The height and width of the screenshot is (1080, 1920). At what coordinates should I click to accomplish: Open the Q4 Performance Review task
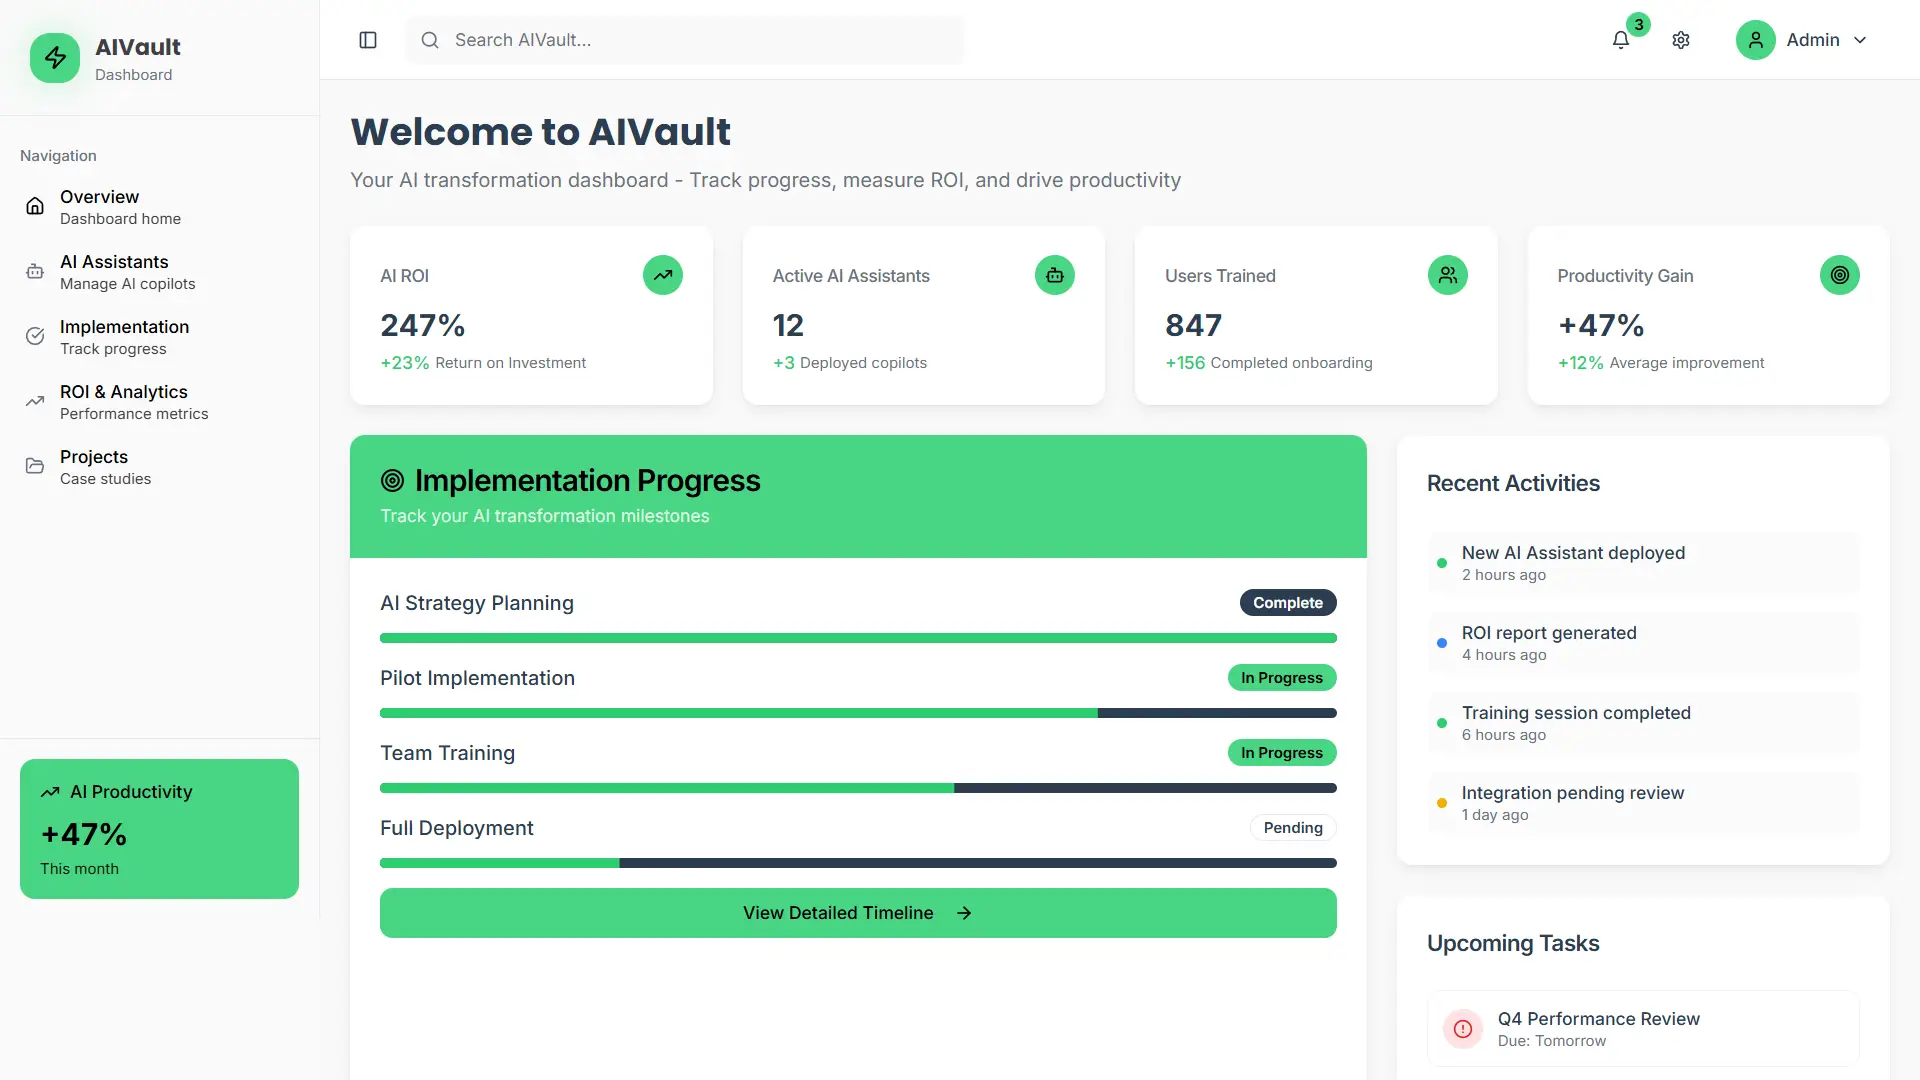[x=1643, y=1029]
